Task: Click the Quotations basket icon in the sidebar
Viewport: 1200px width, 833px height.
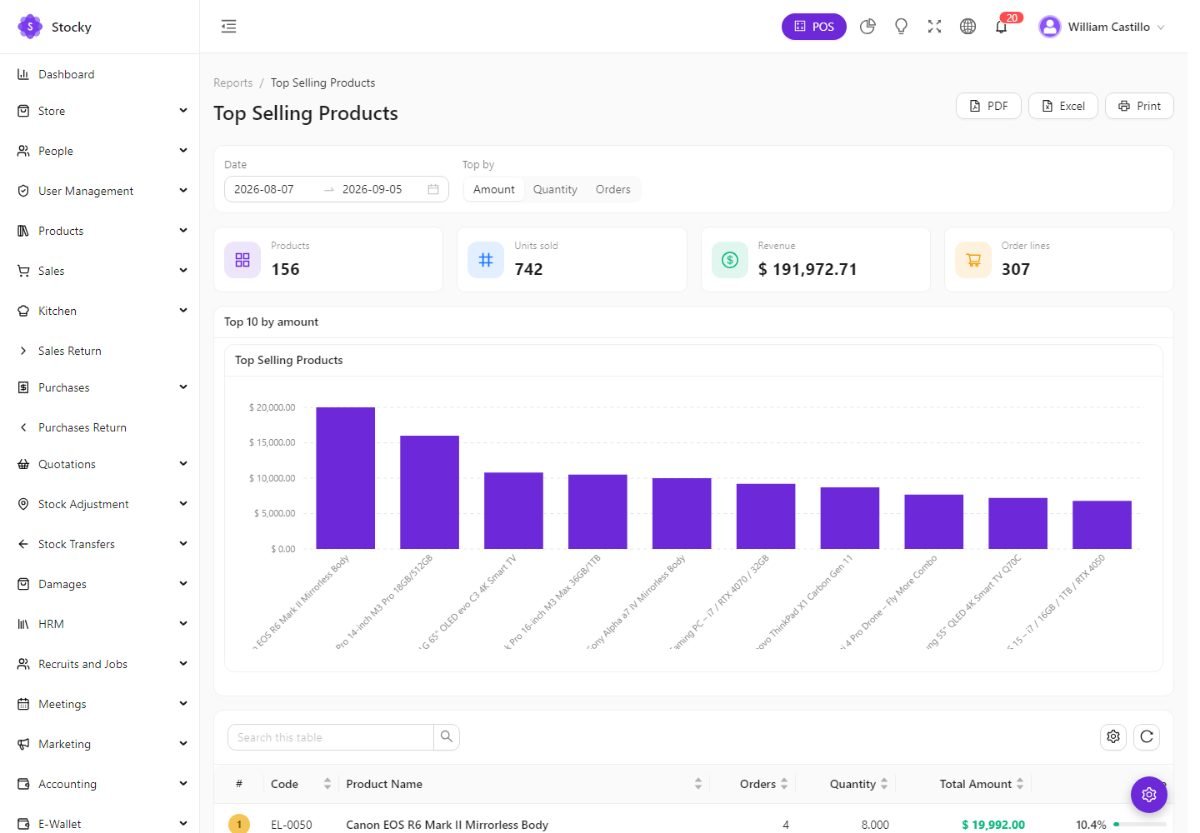Action: (23, 464)
